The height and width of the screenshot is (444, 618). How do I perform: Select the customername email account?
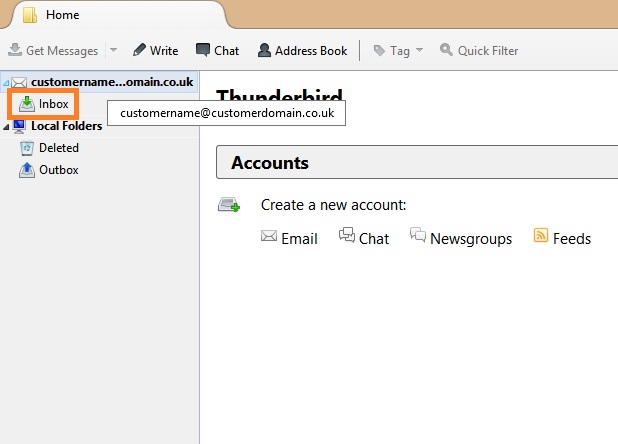coord(110,81)
